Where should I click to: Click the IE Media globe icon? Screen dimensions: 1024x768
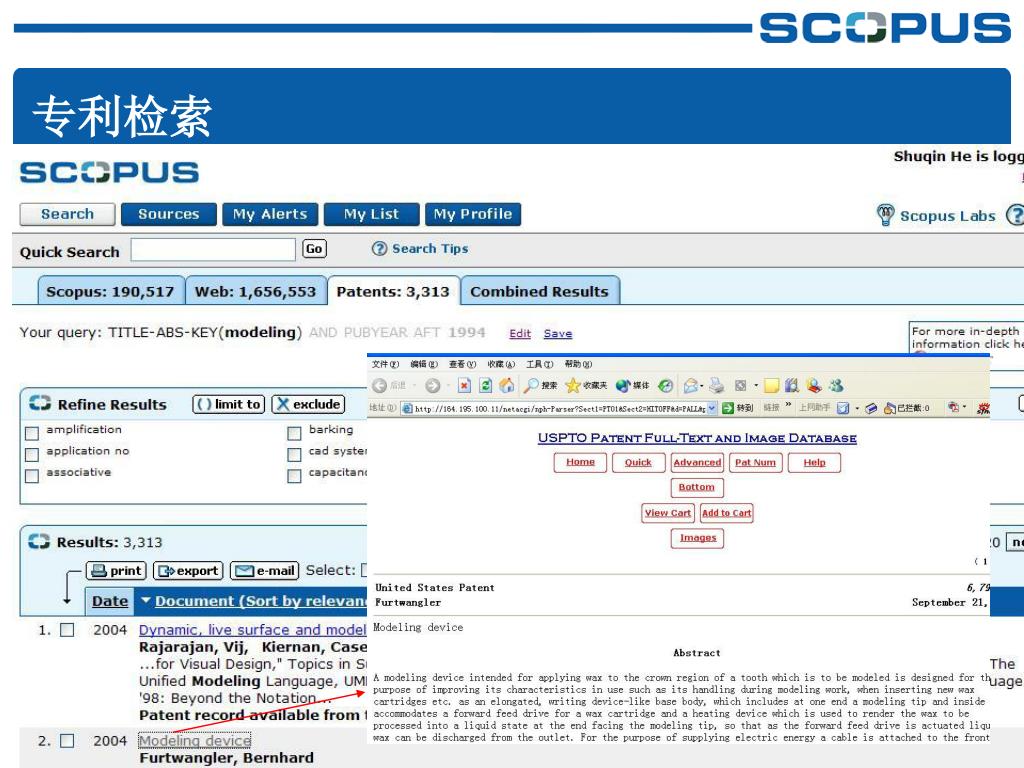[623, 386]
